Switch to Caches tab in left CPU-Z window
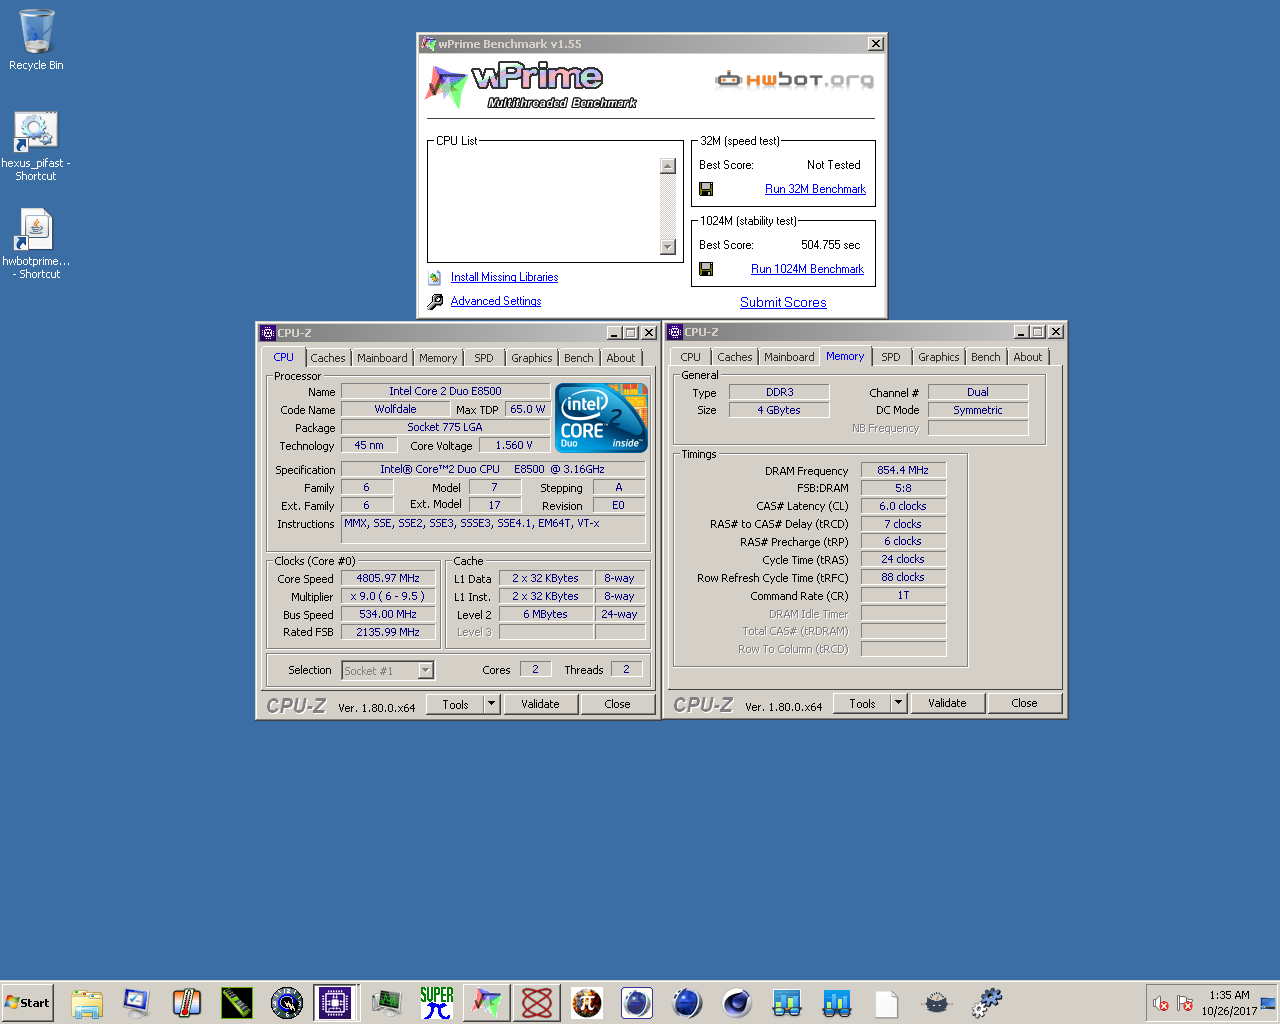 pos(327,358)
